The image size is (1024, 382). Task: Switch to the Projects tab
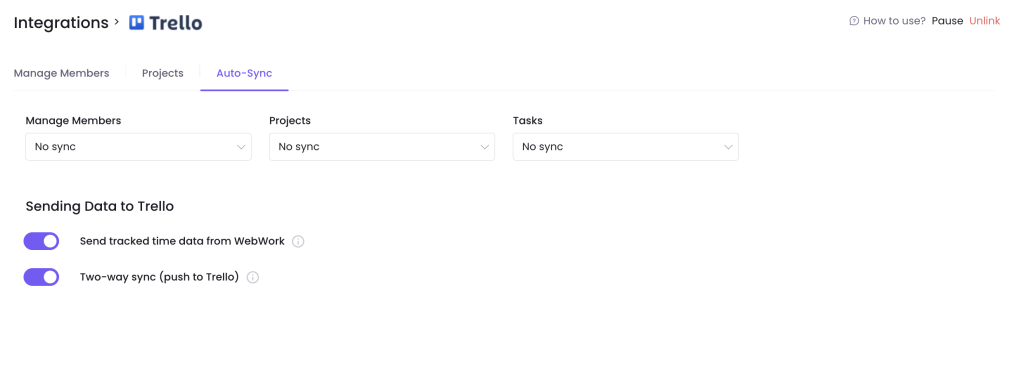tap(163, 73)
